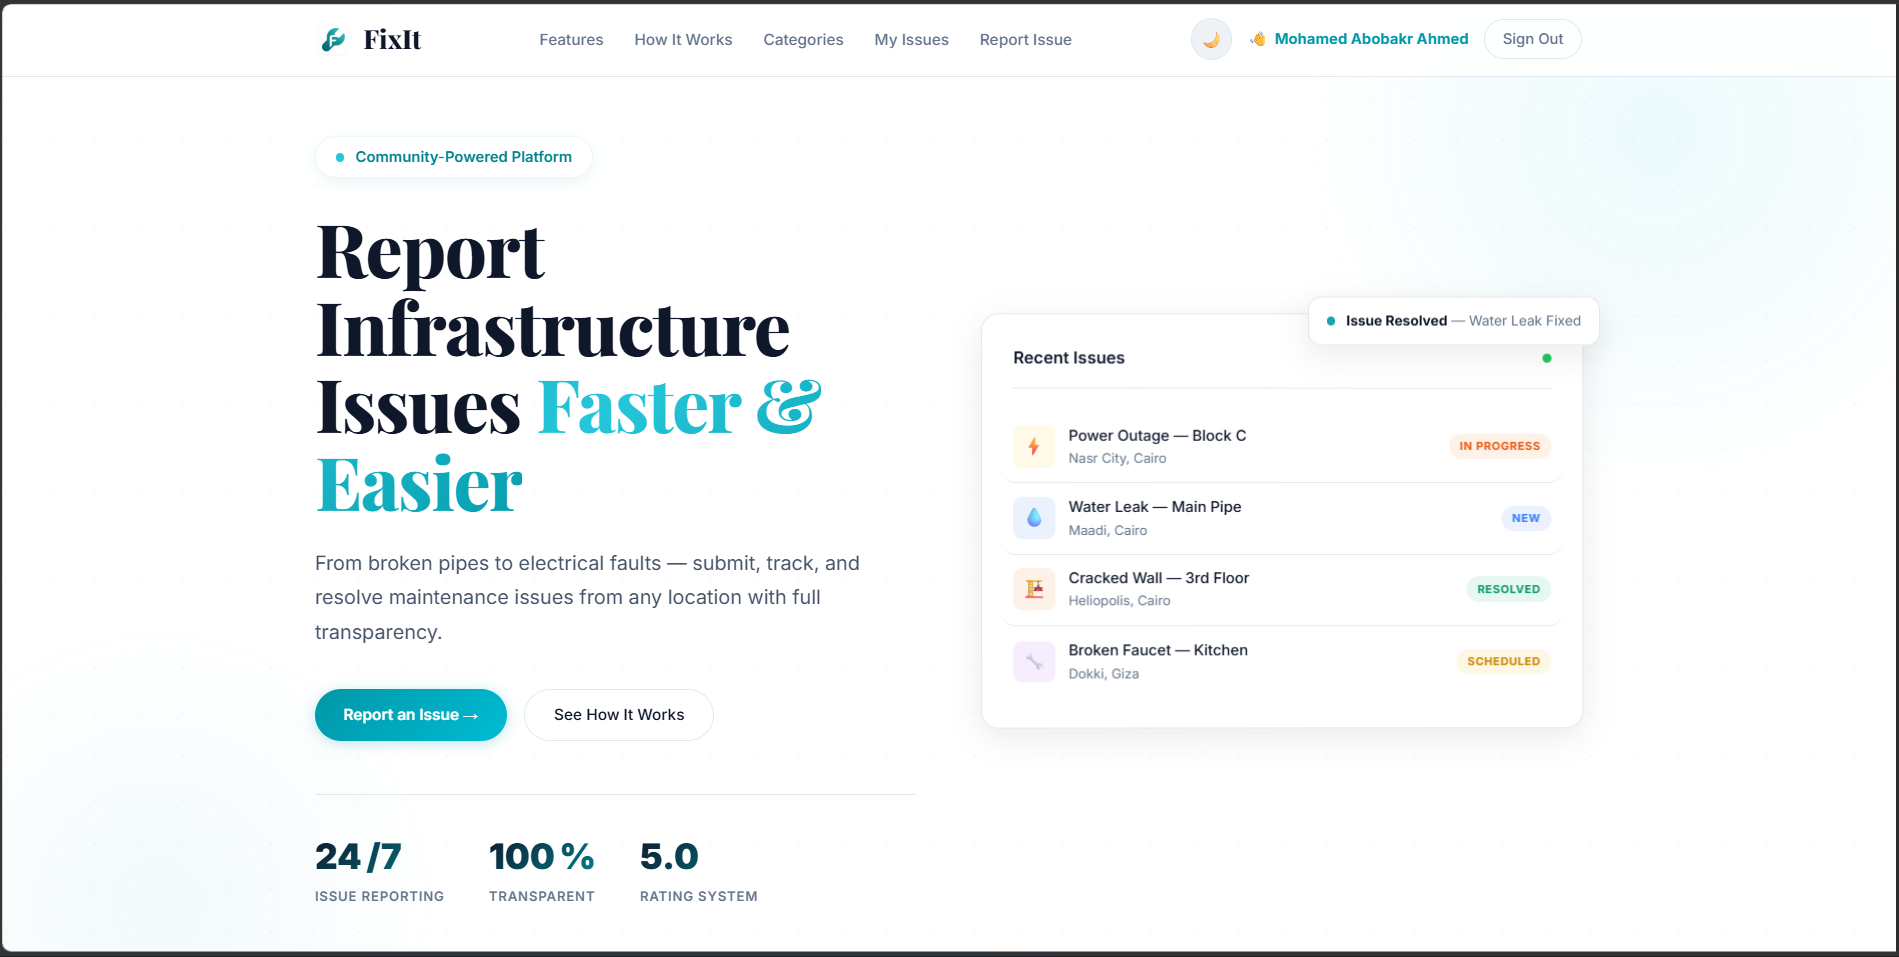Open the Categories nav item
1899x957 pixels.
(x=803, y=40)
